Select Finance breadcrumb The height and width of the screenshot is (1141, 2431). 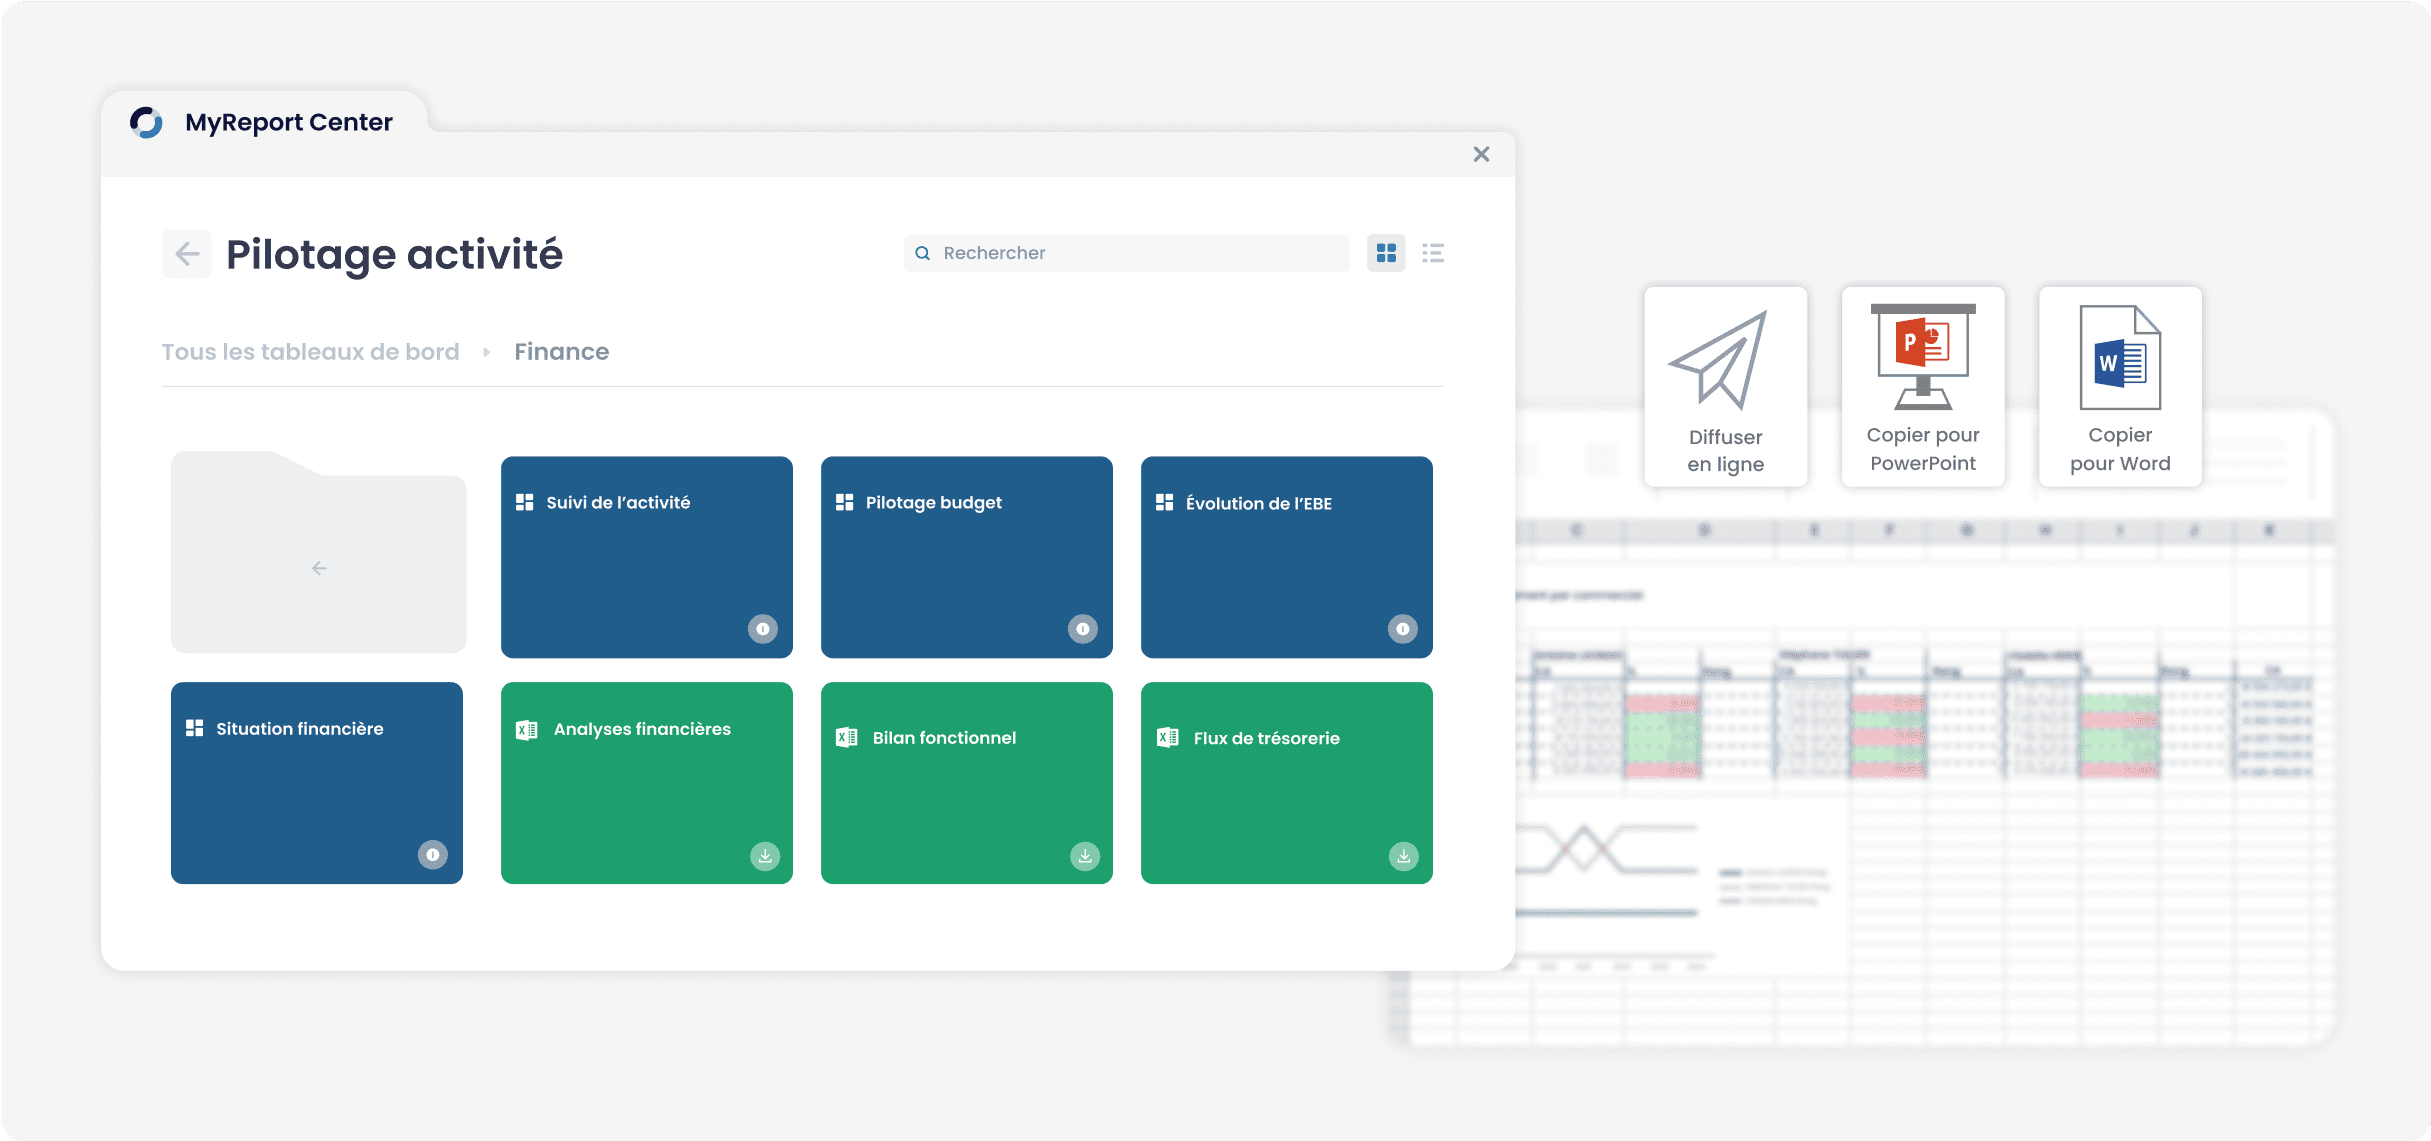[562, 352]
